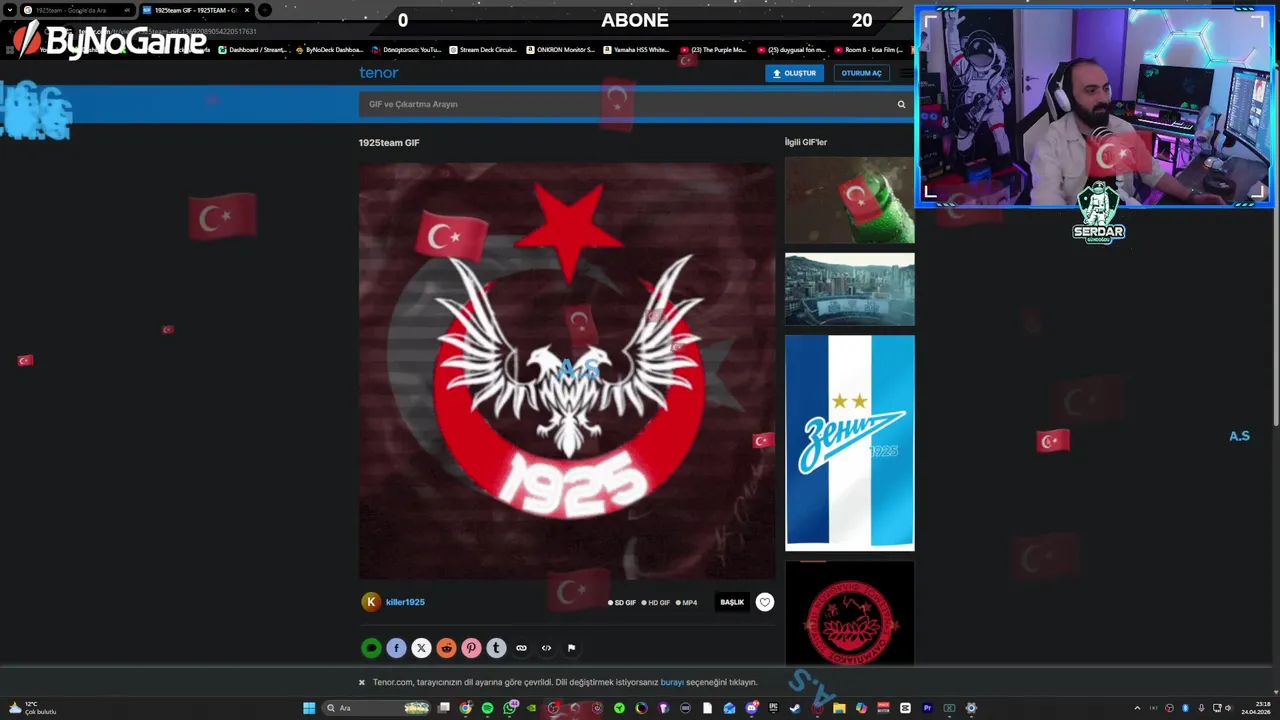This screenshot has height=720, width=1280.
Task: Click the BAŞLIK caption button
Action: pos(732,602)
